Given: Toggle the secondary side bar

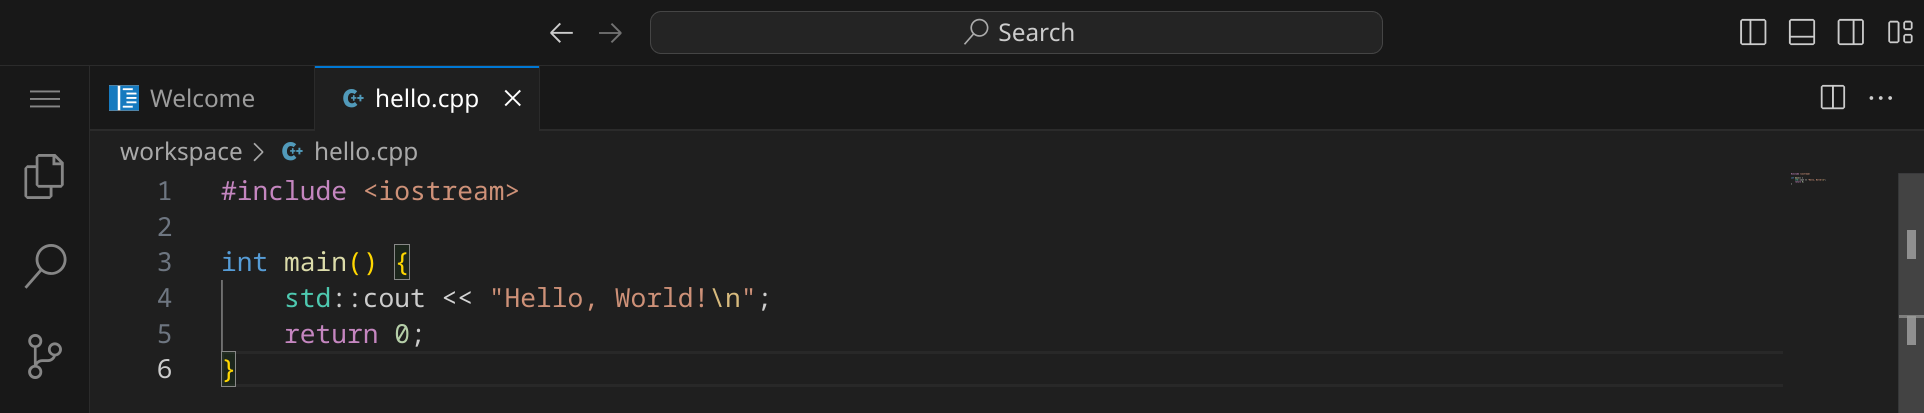Looking at the screenshot, I should (1851, 33).
